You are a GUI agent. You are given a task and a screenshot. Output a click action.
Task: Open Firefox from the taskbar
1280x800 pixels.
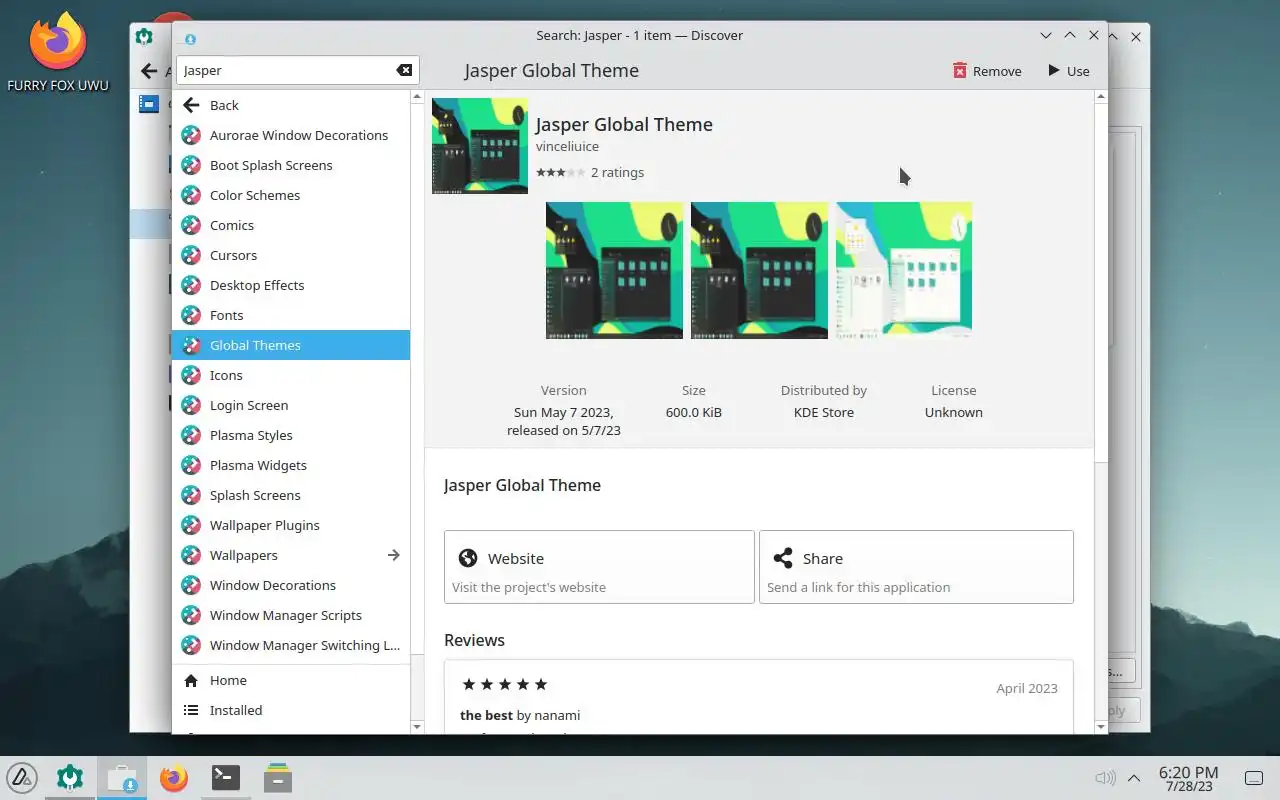174,777
